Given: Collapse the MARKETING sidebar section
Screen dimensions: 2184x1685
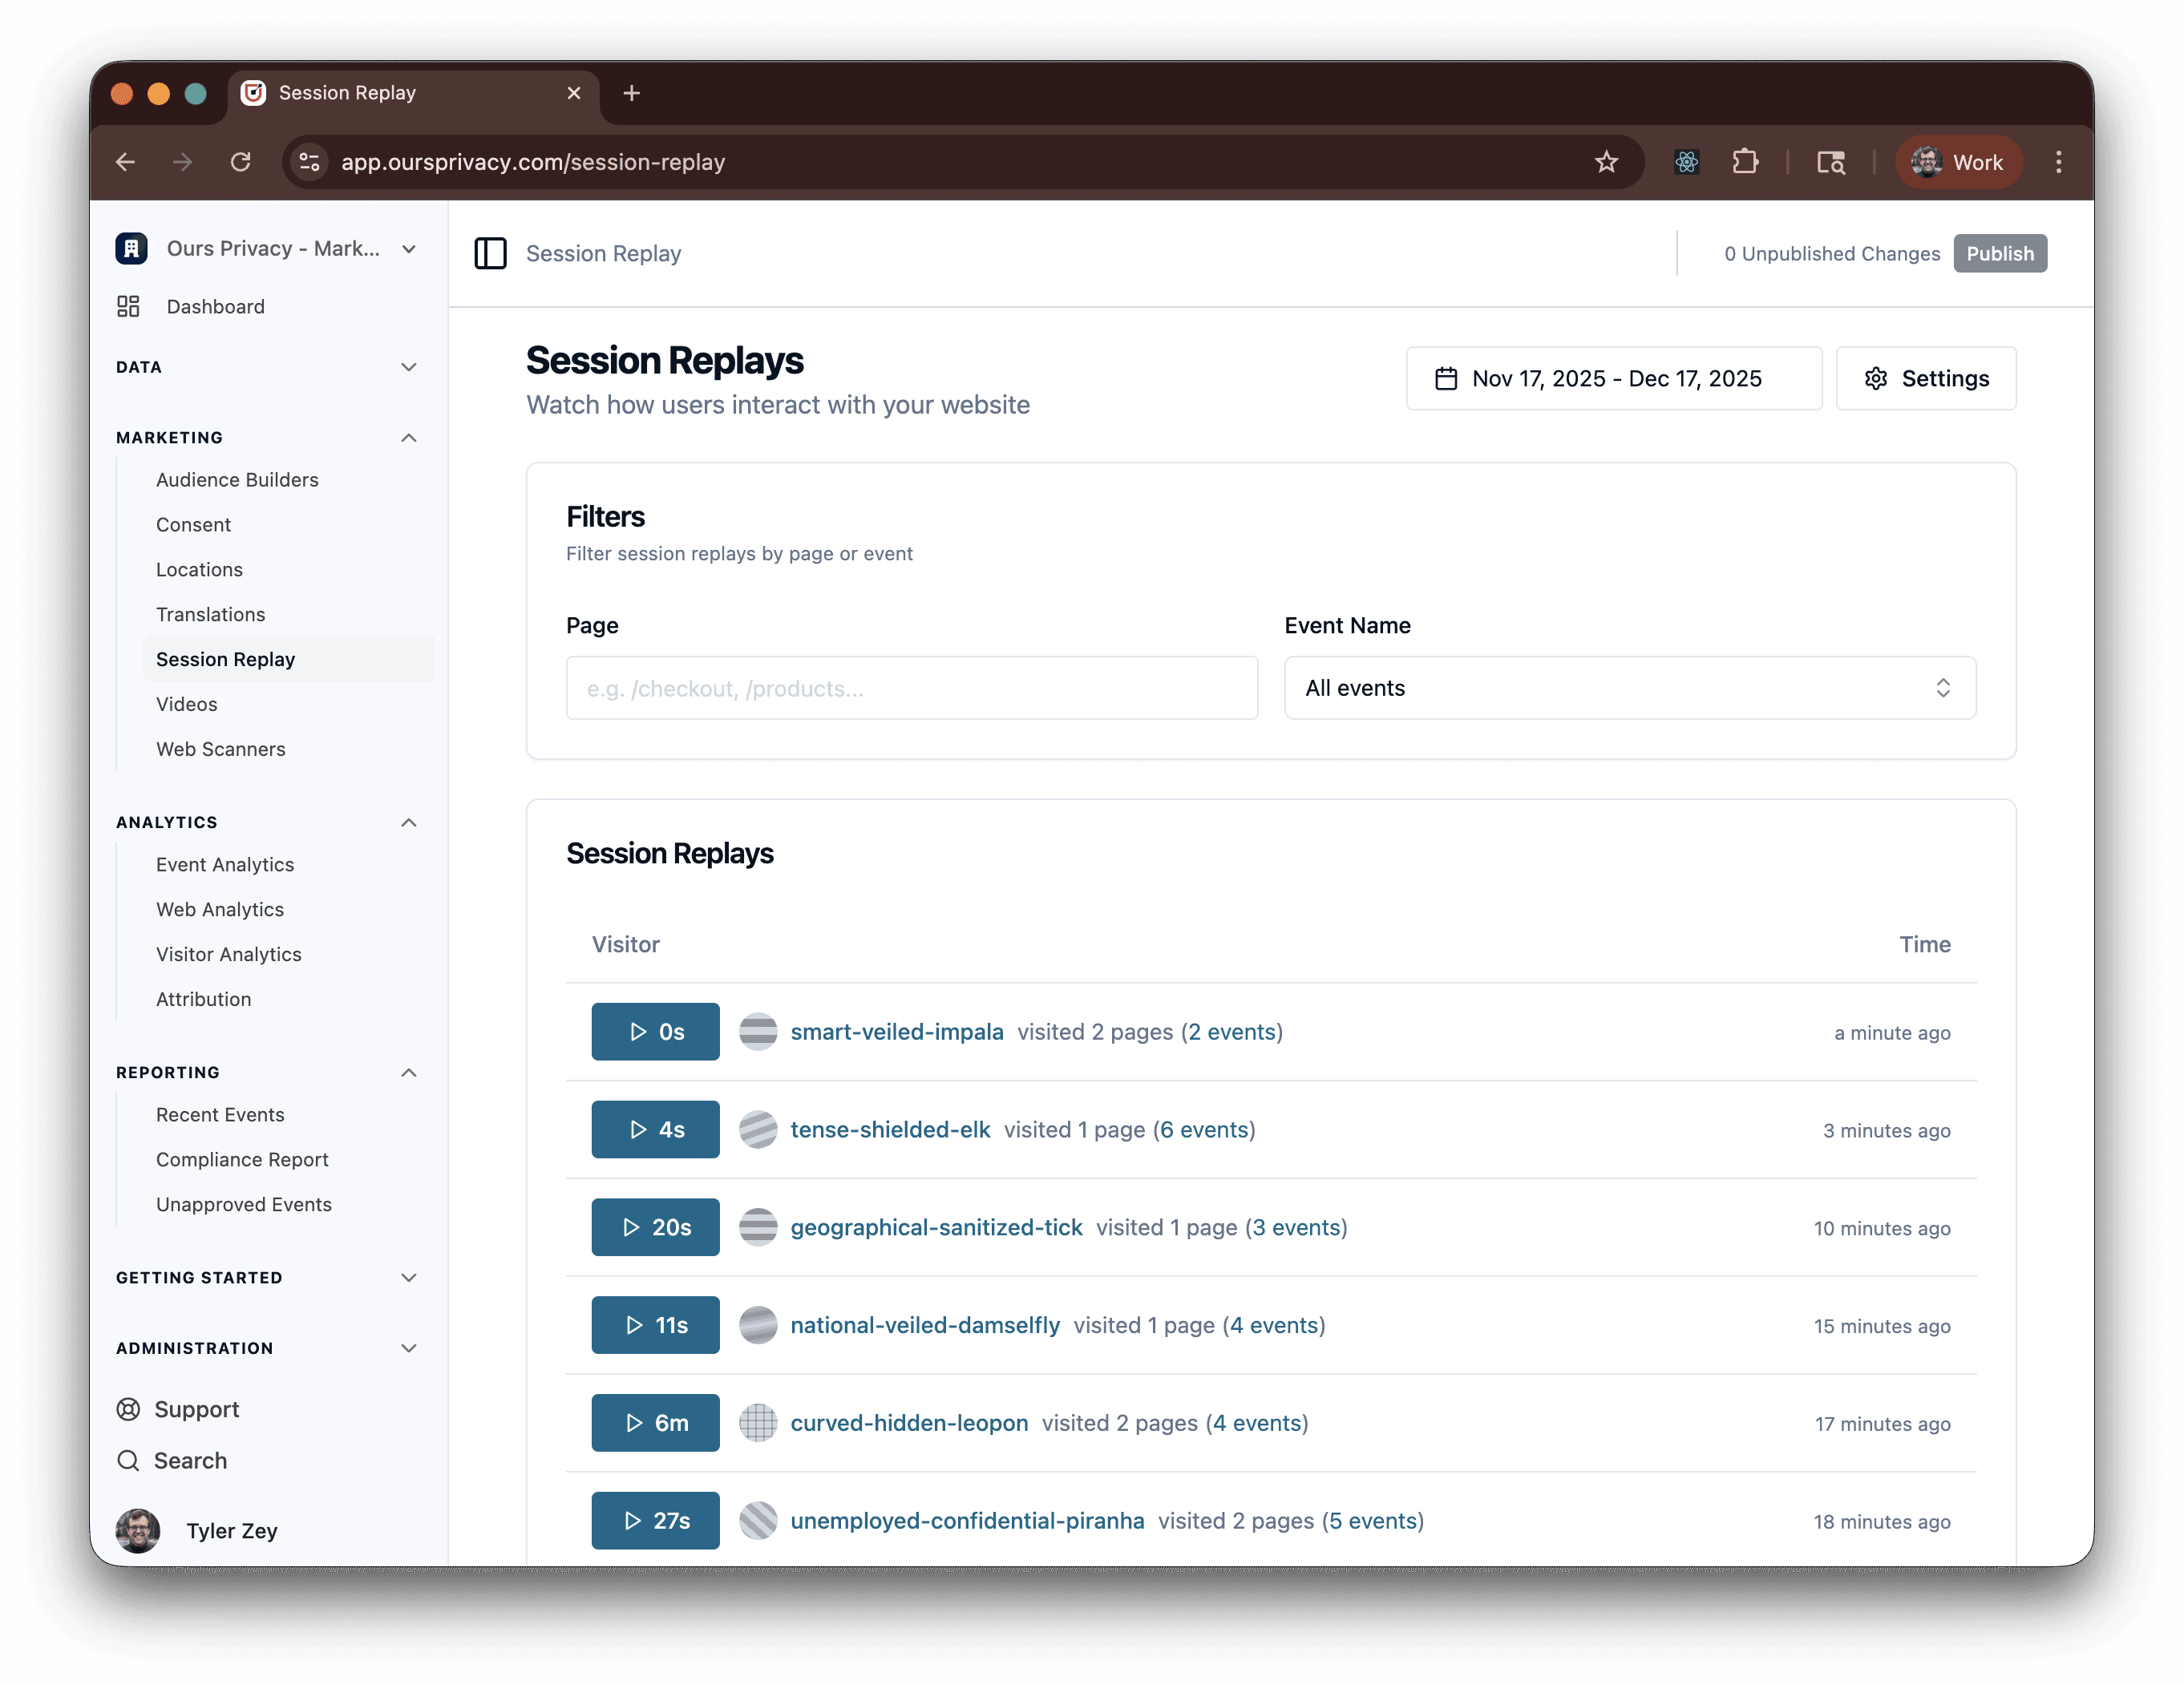Looking at the screenshot, I should click(x=408, y=438).
